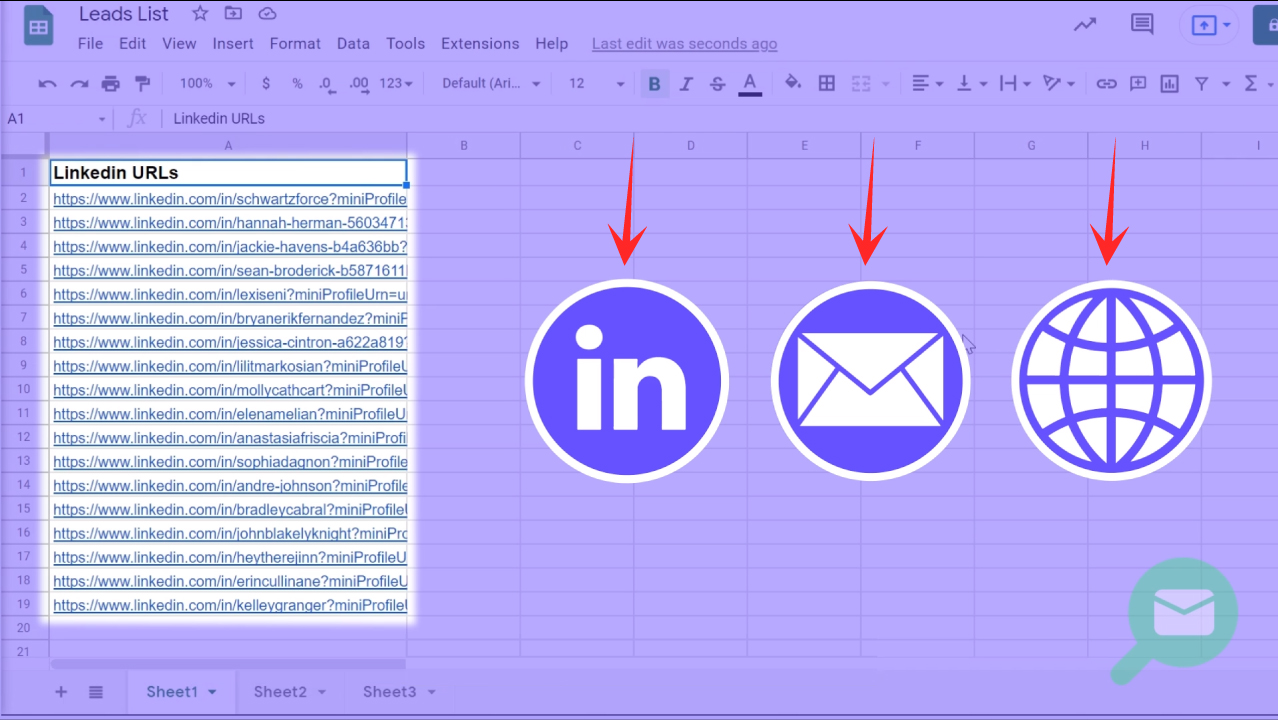1278x720 pixels.
Task: Open the font family dropdown
Action: tap(491, 84)
